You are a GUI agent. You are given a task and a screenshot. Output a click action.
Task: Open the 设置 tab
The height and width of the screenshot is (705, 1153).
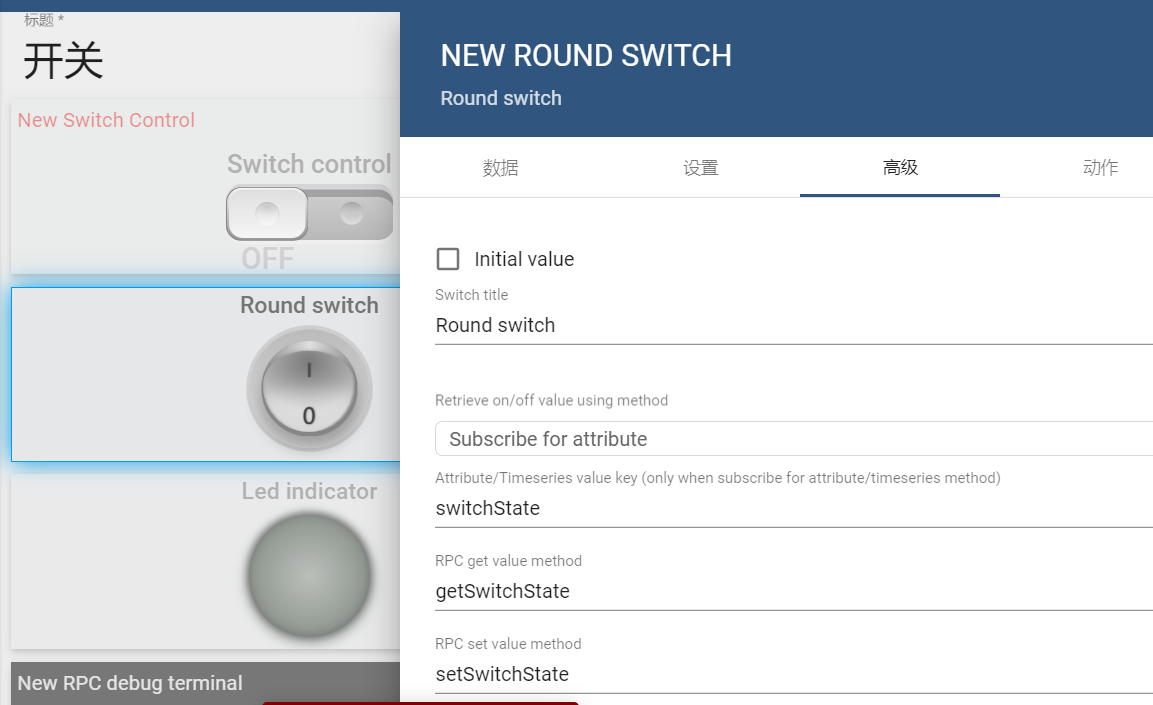700,167
